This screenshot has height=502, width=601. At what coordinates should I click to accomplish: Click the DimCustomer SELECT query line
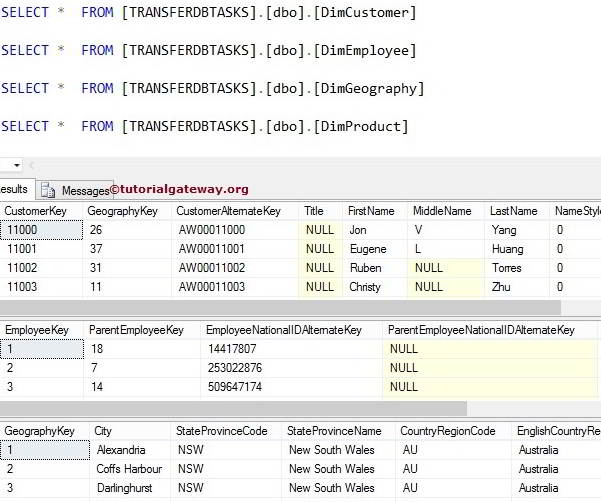[209, 13]
